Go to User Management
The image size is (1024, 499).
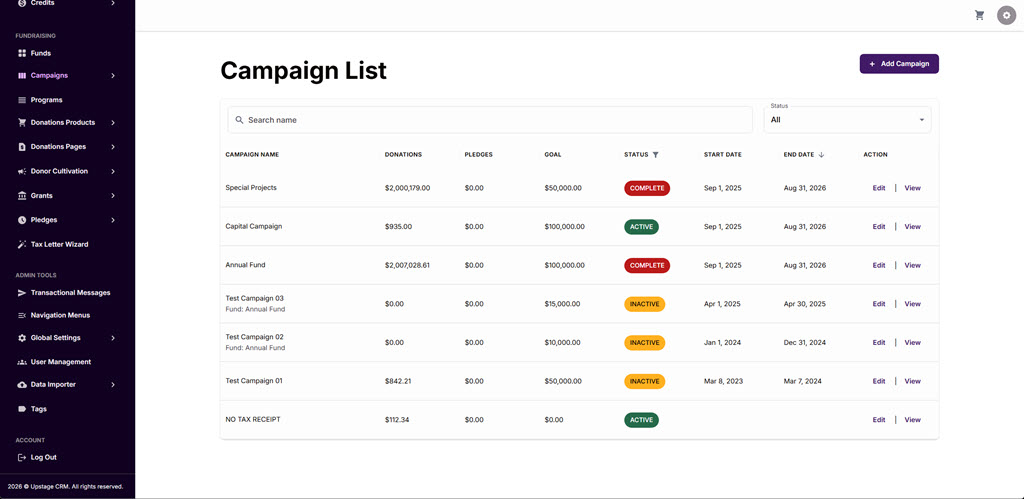click(60, 362)
